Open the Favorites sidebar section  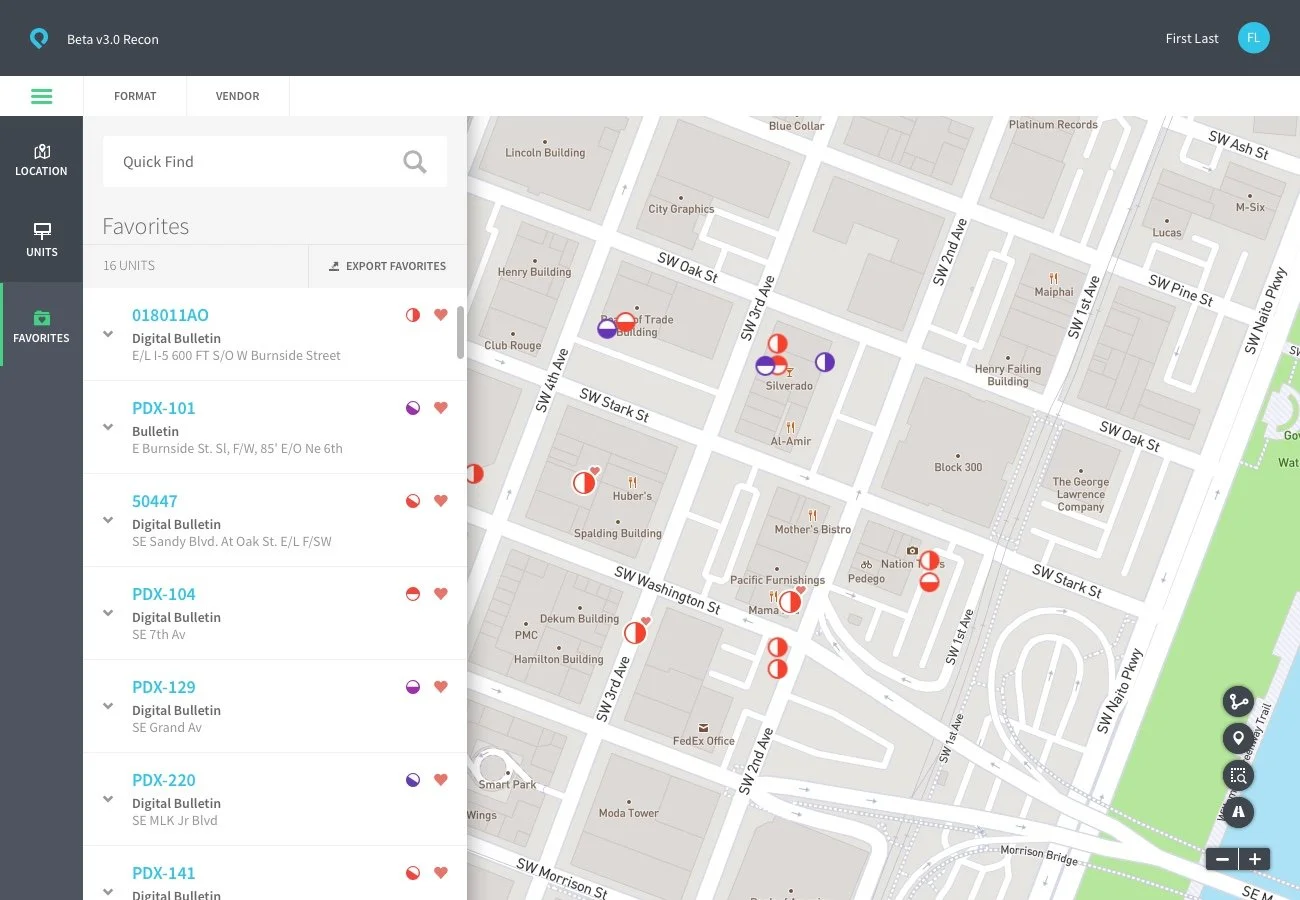click(x=41, y=325)
